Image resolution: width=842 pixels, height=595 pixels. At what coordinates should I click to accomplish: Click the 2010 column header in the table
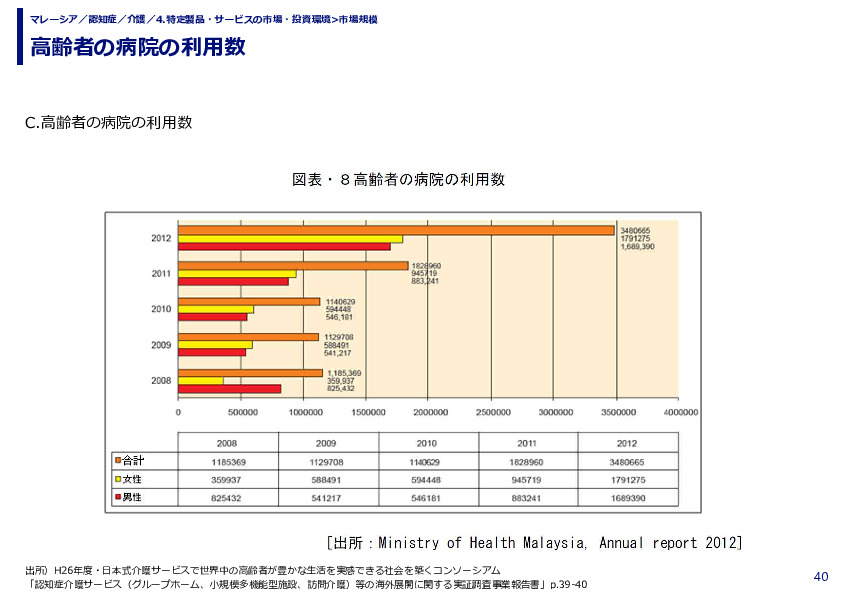point(427,444)
